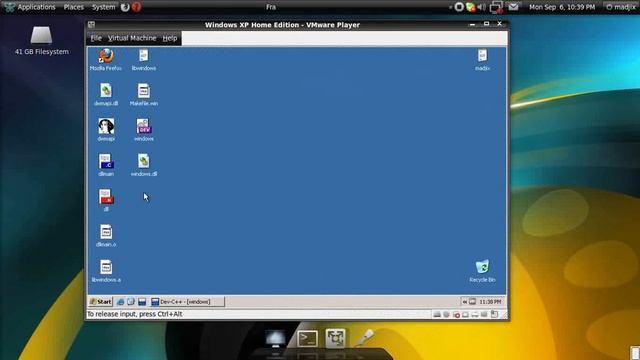640x360 pixels.
Task: Open the GNOME Applications menu
Action: coord(29,7)
